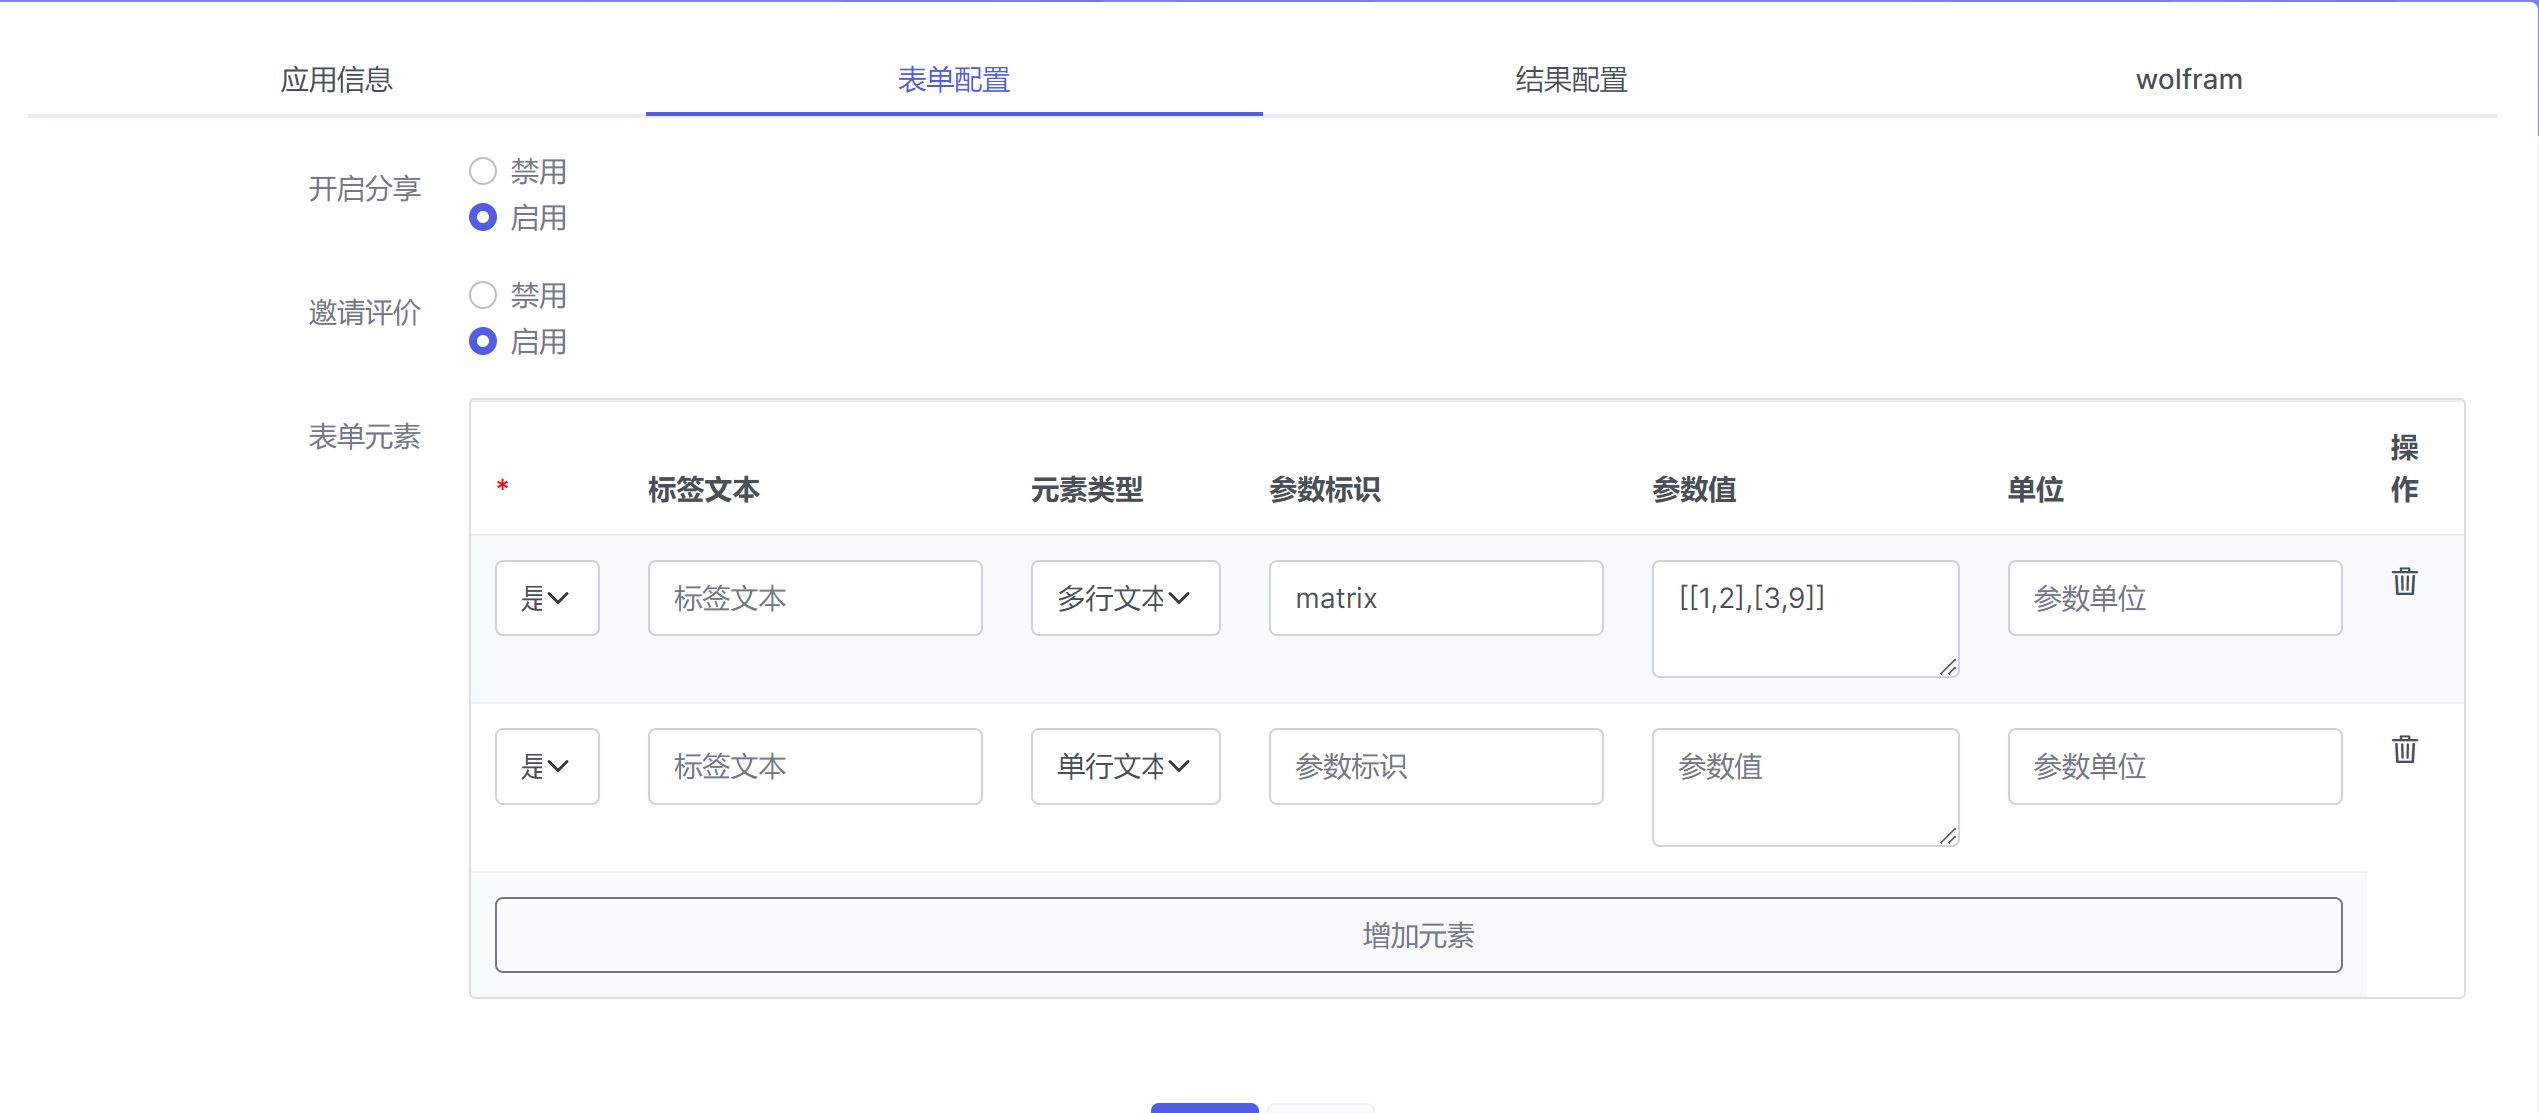Click the 增加元素 button
Viewport: 2539px width, 1113px height.
(x=1417, y=935)
